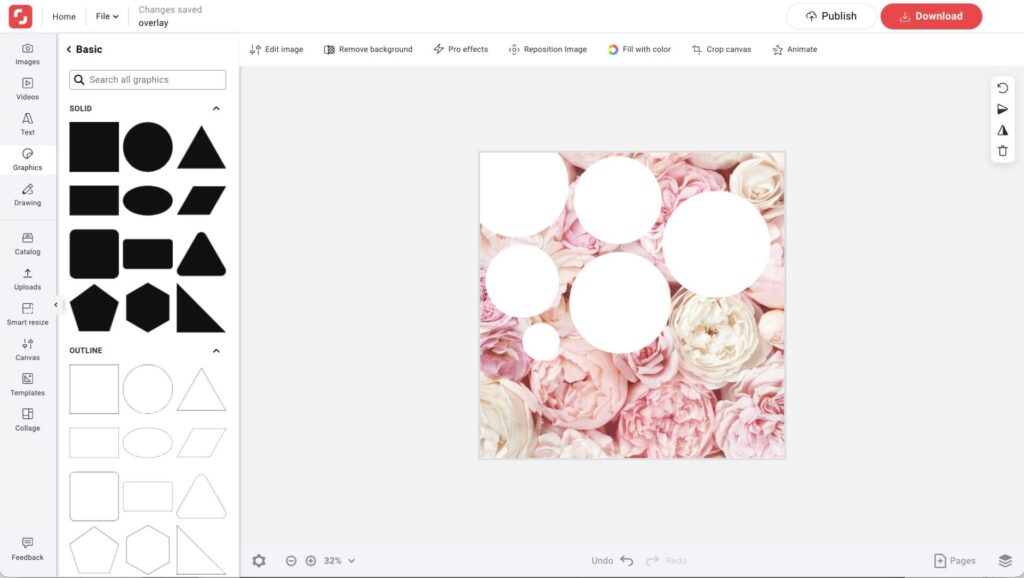
Task: Click Remove background in the toolbar
Action: click(x=367, y=48)
